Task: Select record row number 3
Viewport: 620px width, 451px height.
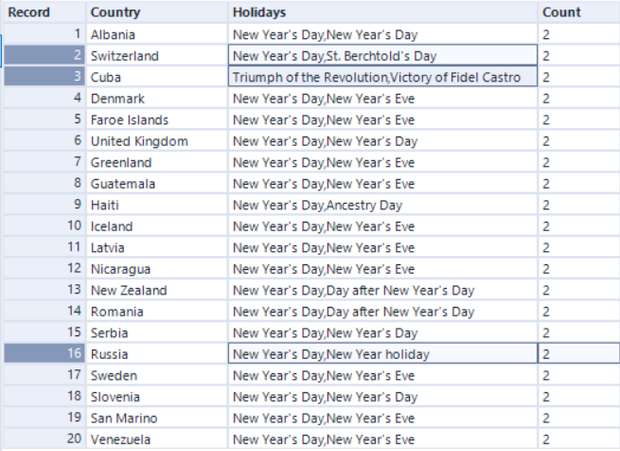Action: 42,77
